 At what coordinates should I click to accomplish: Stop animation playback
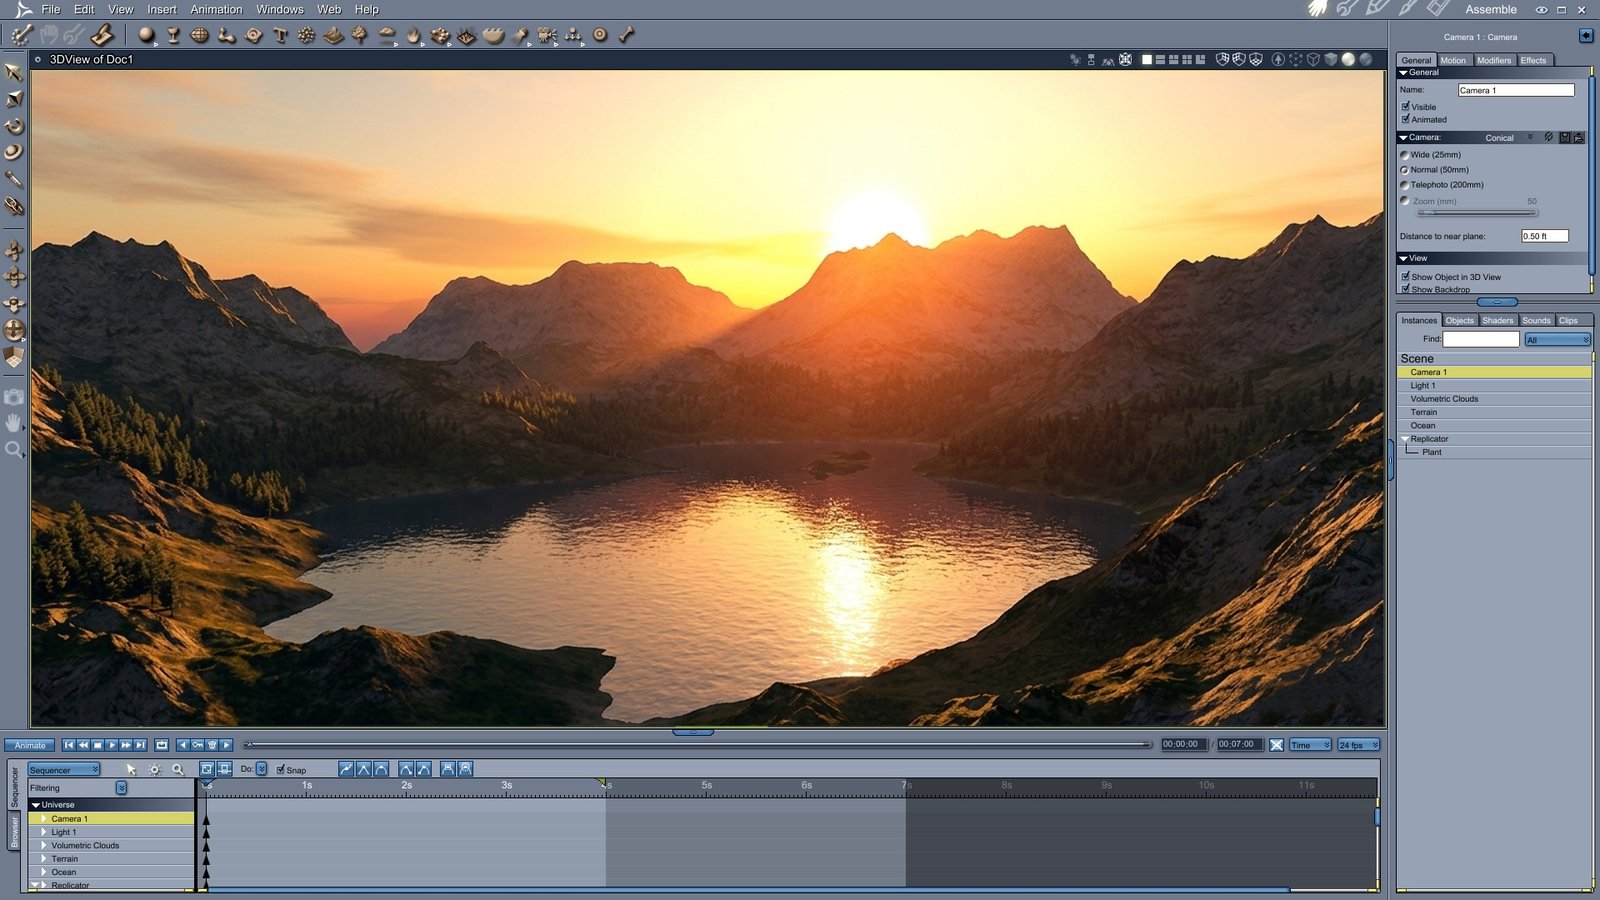tap(97, 745)
